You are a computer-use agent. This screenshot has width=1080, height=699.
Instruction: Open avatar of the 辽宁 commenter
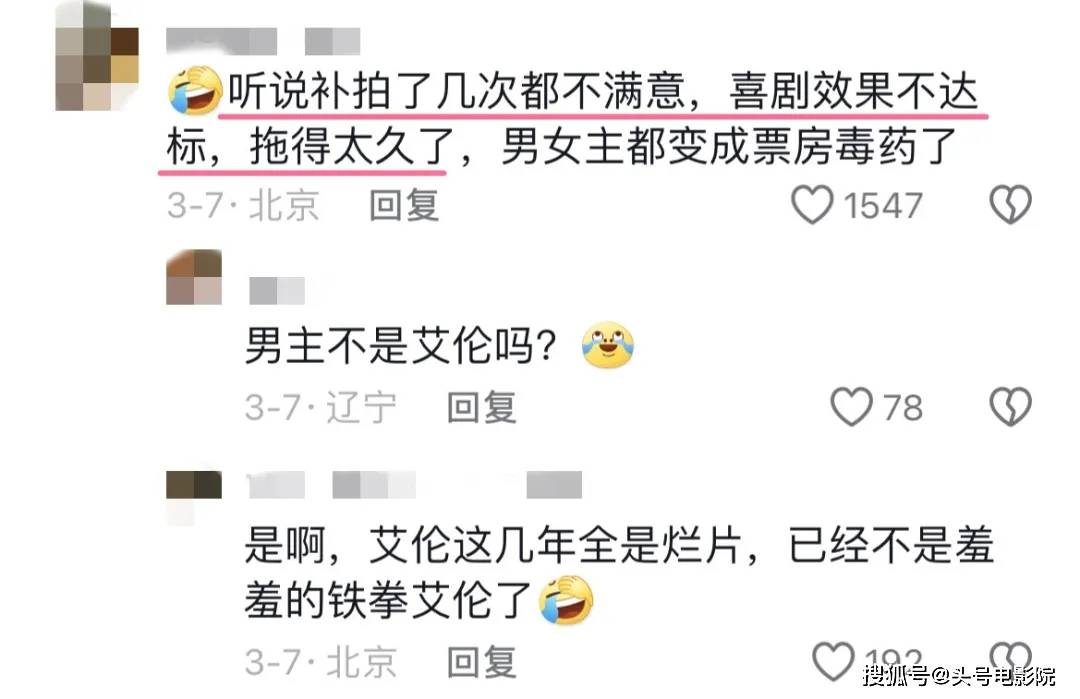pyautogui.click(x=194, y=277)
